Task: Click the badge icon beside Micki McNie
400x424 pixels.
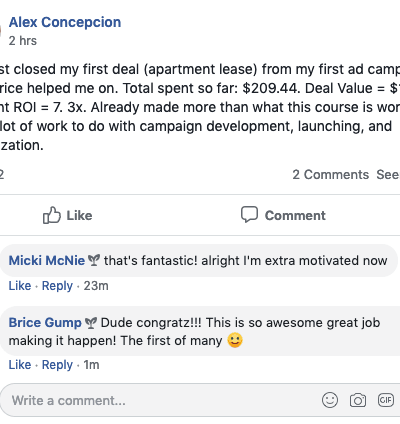Action: point(94,260)
